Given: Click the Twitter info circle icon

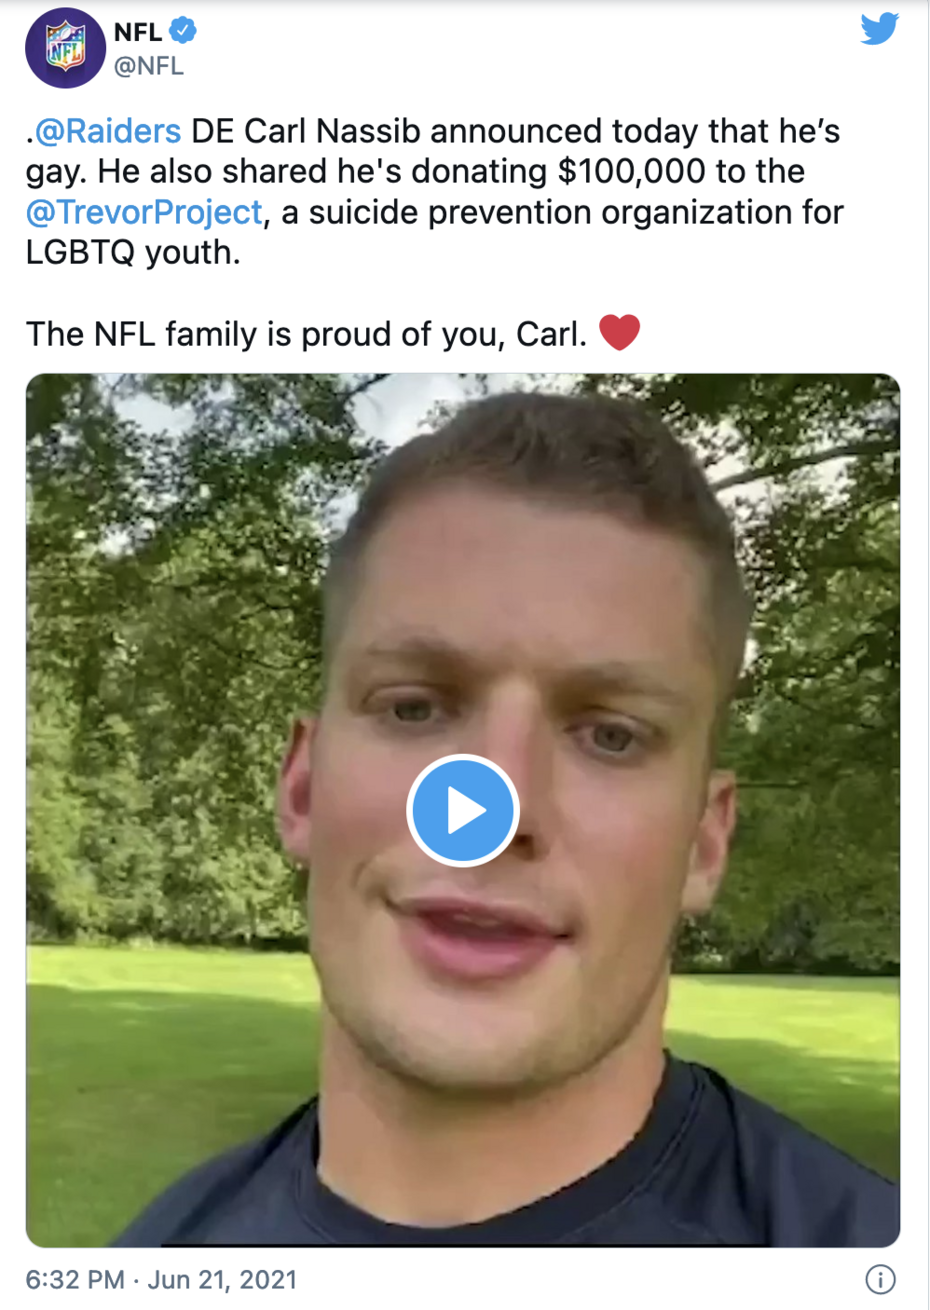Looking at the screenshot, I should click(880, 1279).
